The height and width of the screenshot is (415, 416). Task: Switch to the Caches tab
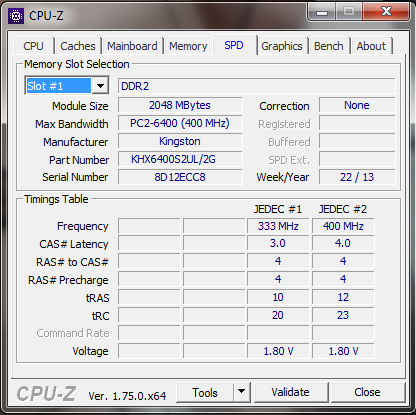pyautogui.click(x=78, y=46)
